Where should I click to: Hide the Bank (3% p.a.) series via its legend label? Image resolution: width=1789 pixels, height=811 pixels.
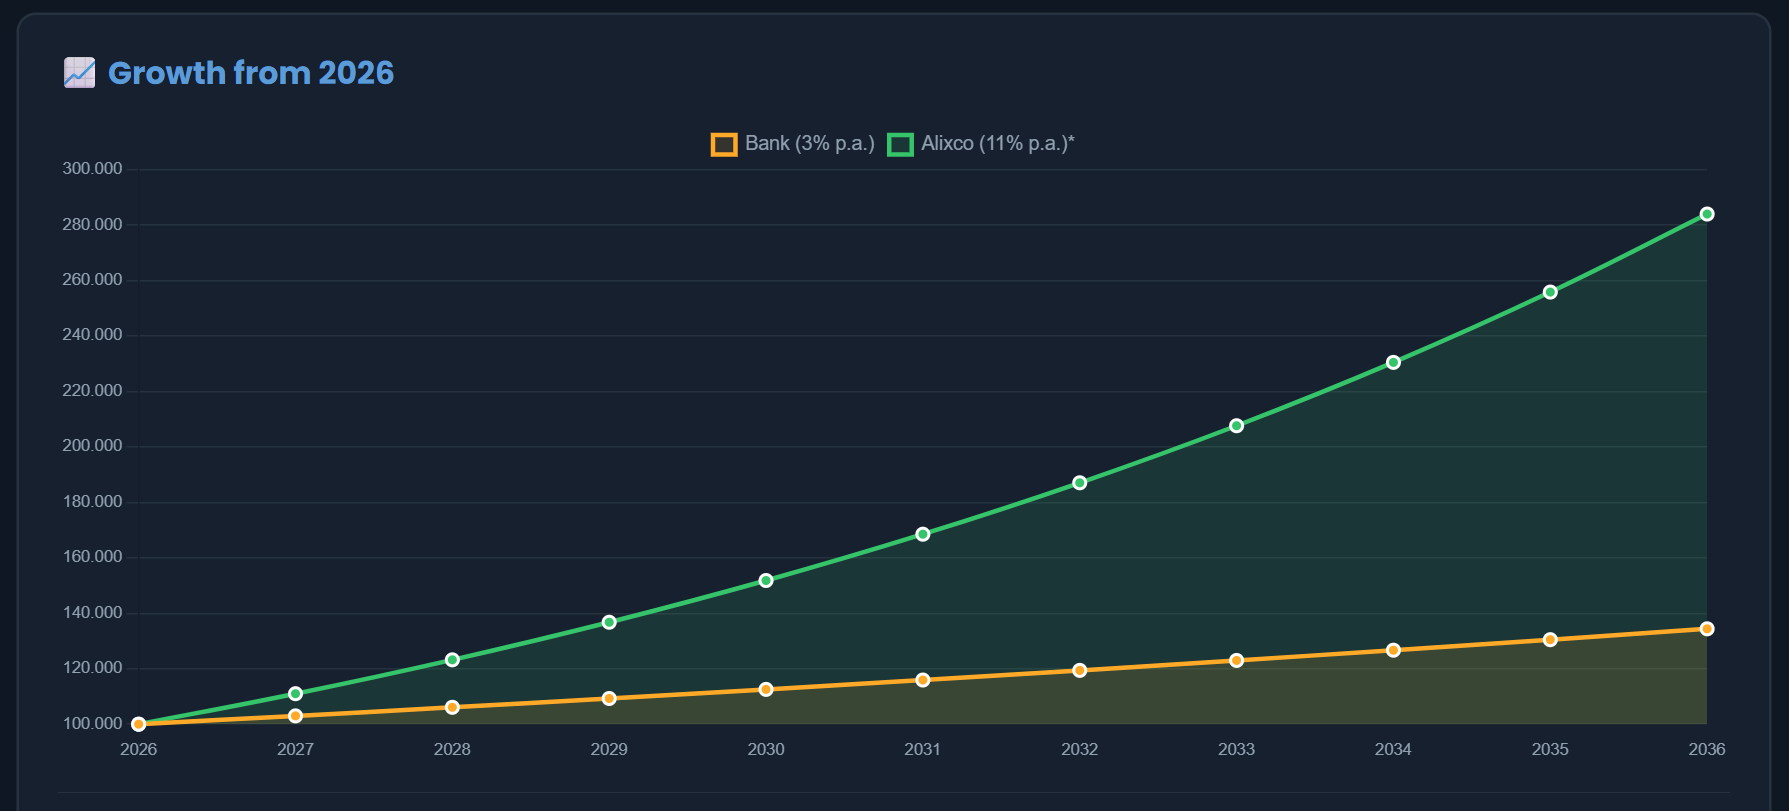tap(810, 144)
